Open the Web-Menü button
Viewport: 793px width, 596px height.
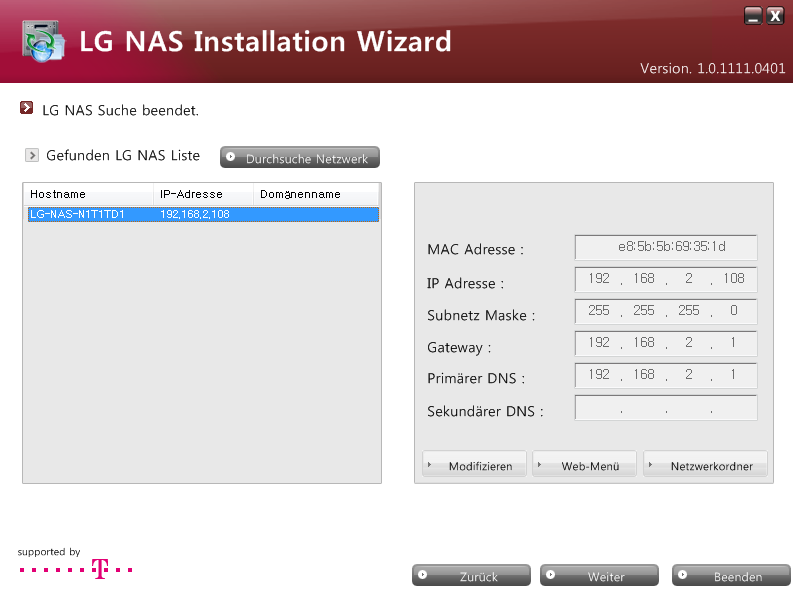coord(584,466)
